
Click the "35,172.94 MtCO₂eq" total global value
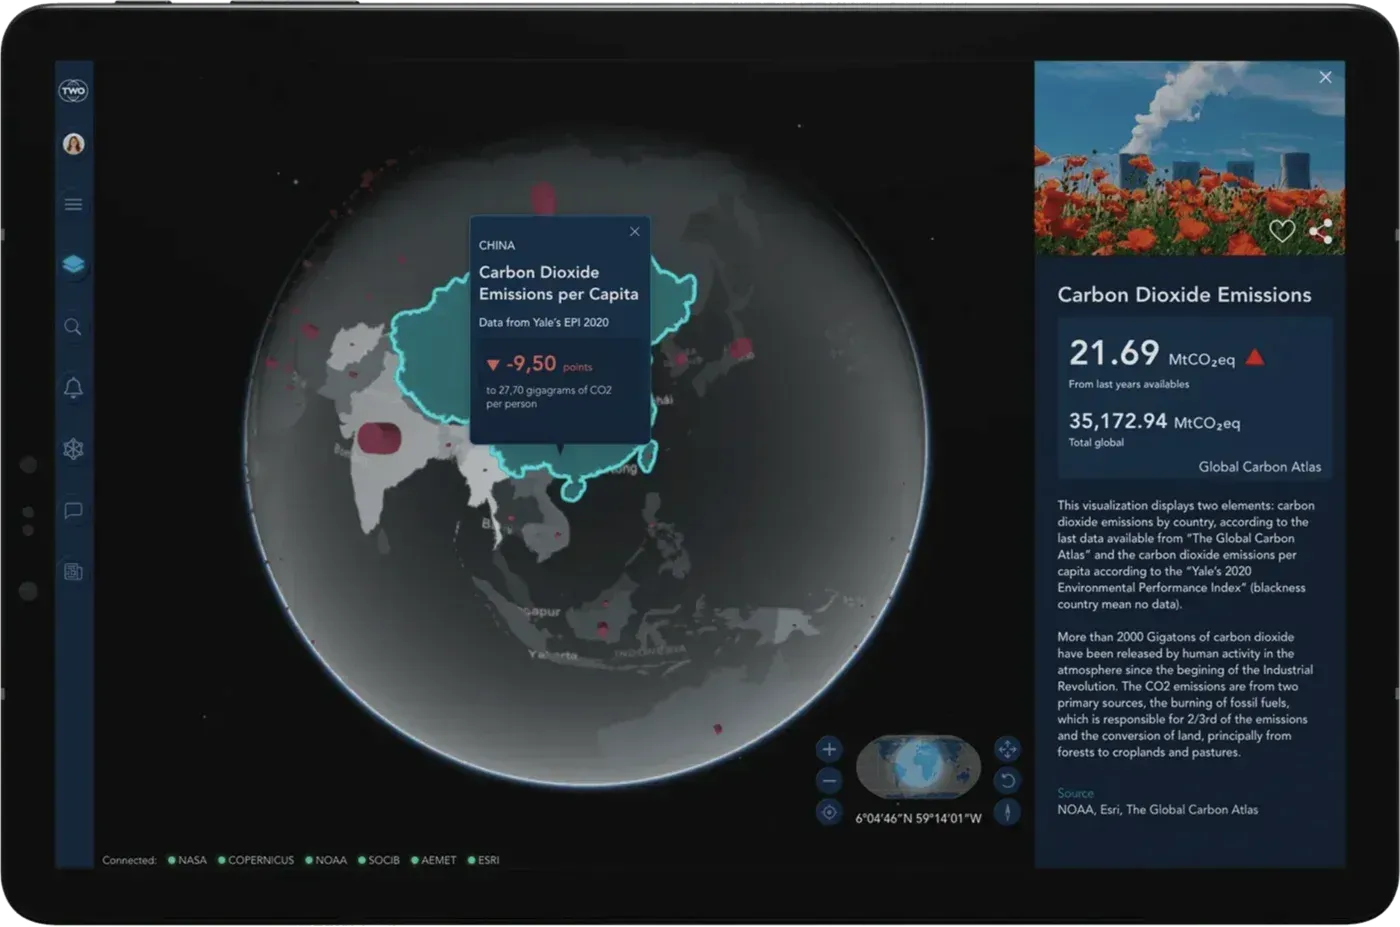click(x=1154, y=422)
